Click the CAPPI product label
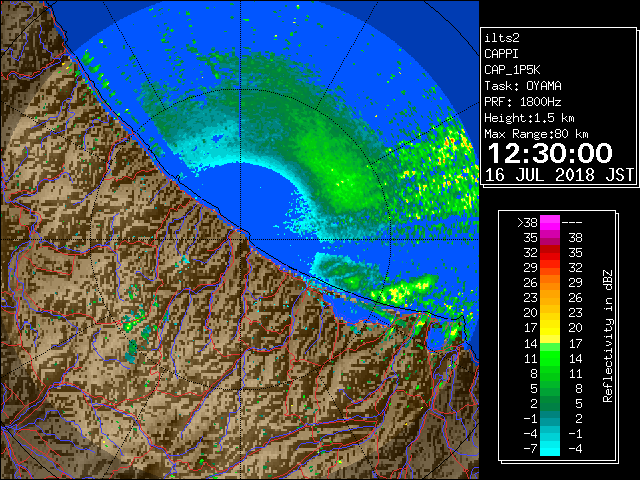 click(x=501, y=54)
